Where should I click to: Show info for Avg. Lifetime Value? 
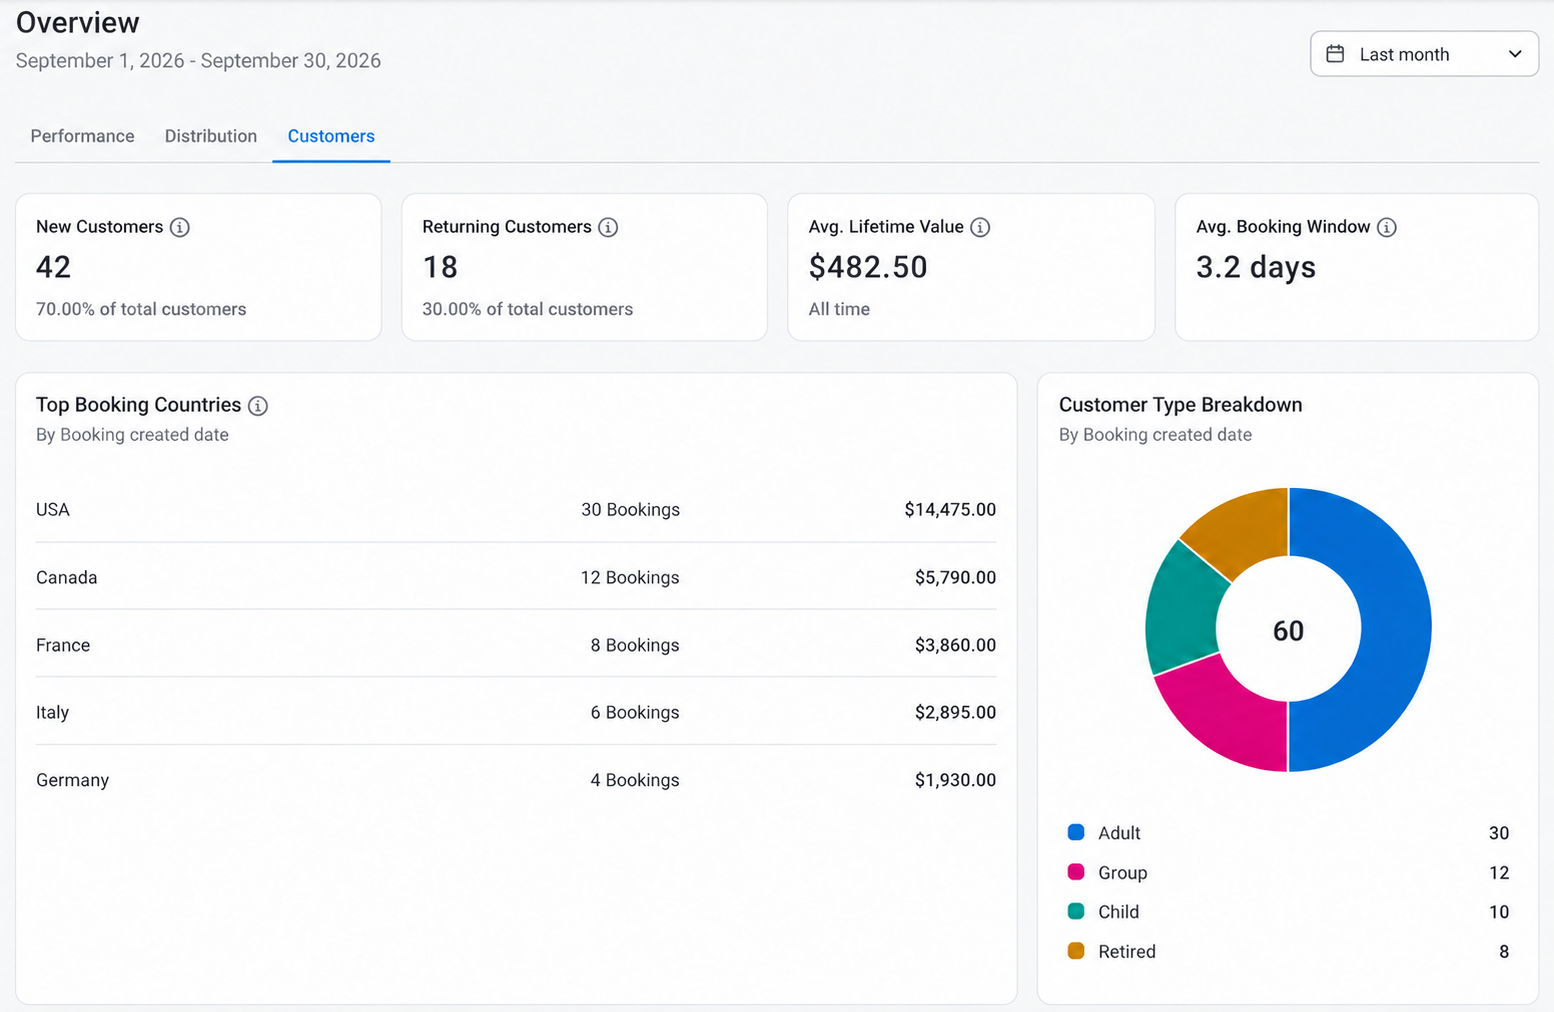pos(980,227)
